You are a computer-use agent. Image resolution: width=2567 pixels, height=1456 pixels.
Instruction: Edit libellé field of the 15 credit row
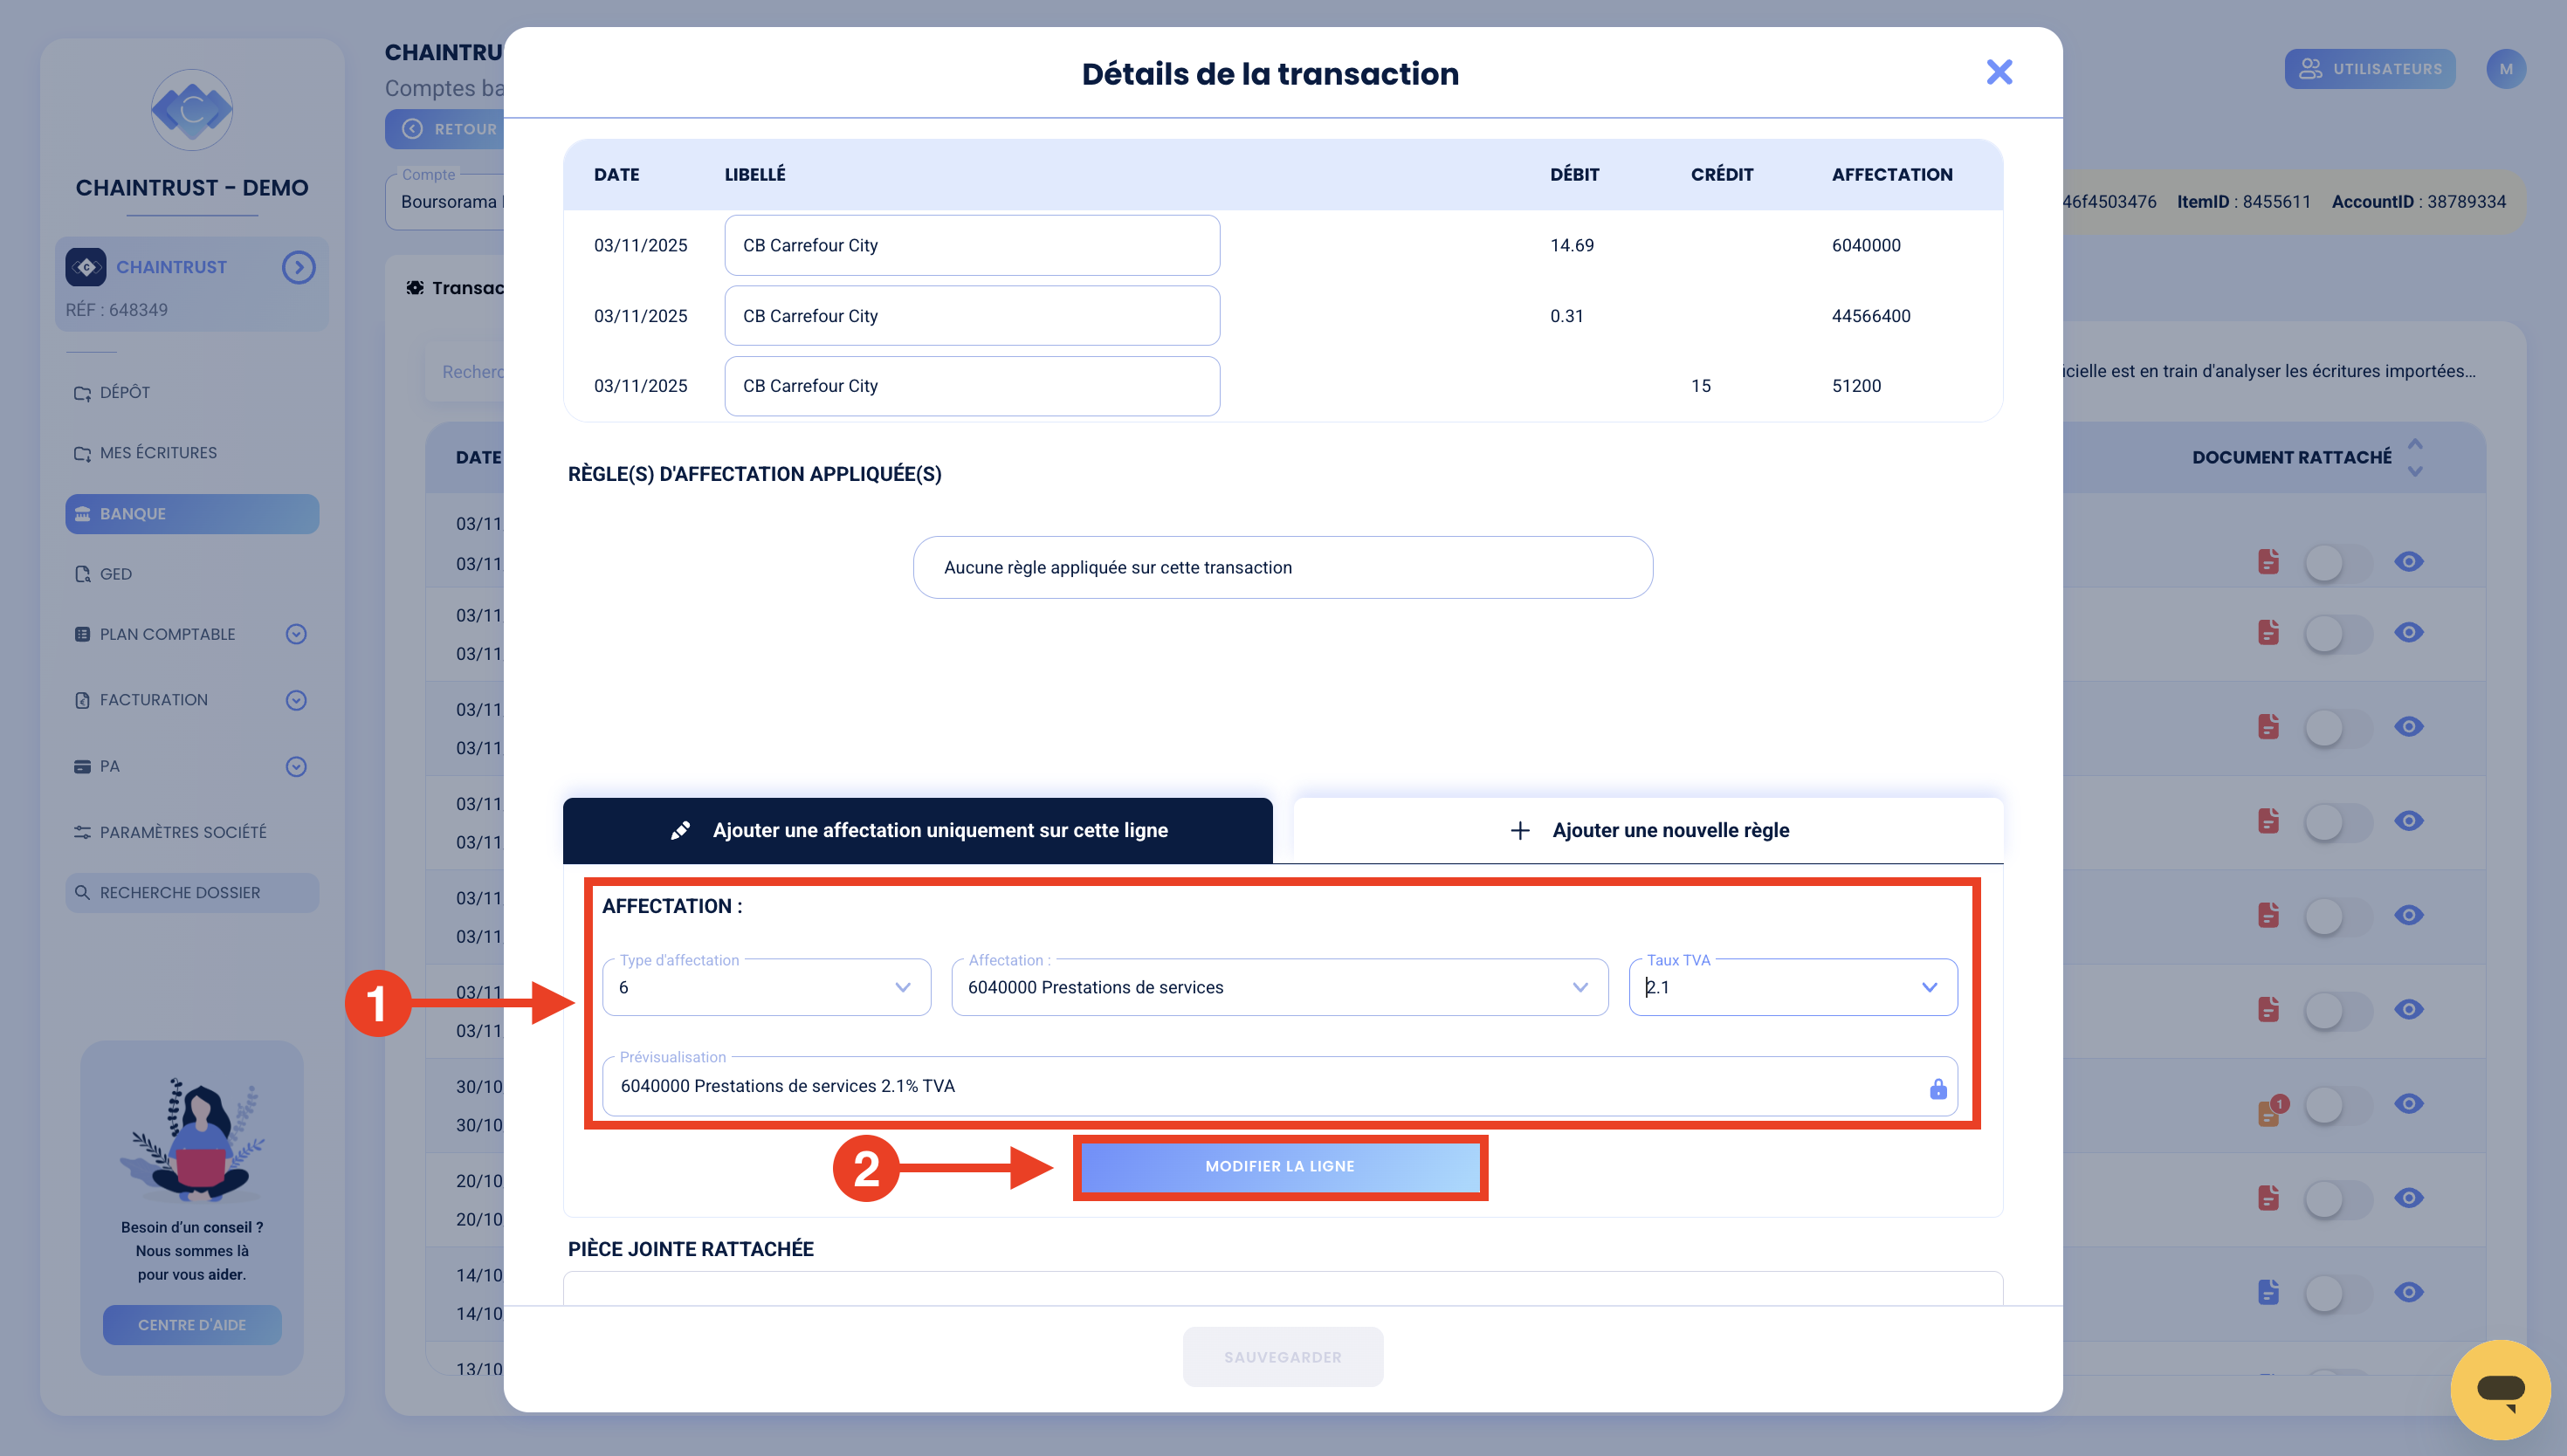[x=972, y=386]
